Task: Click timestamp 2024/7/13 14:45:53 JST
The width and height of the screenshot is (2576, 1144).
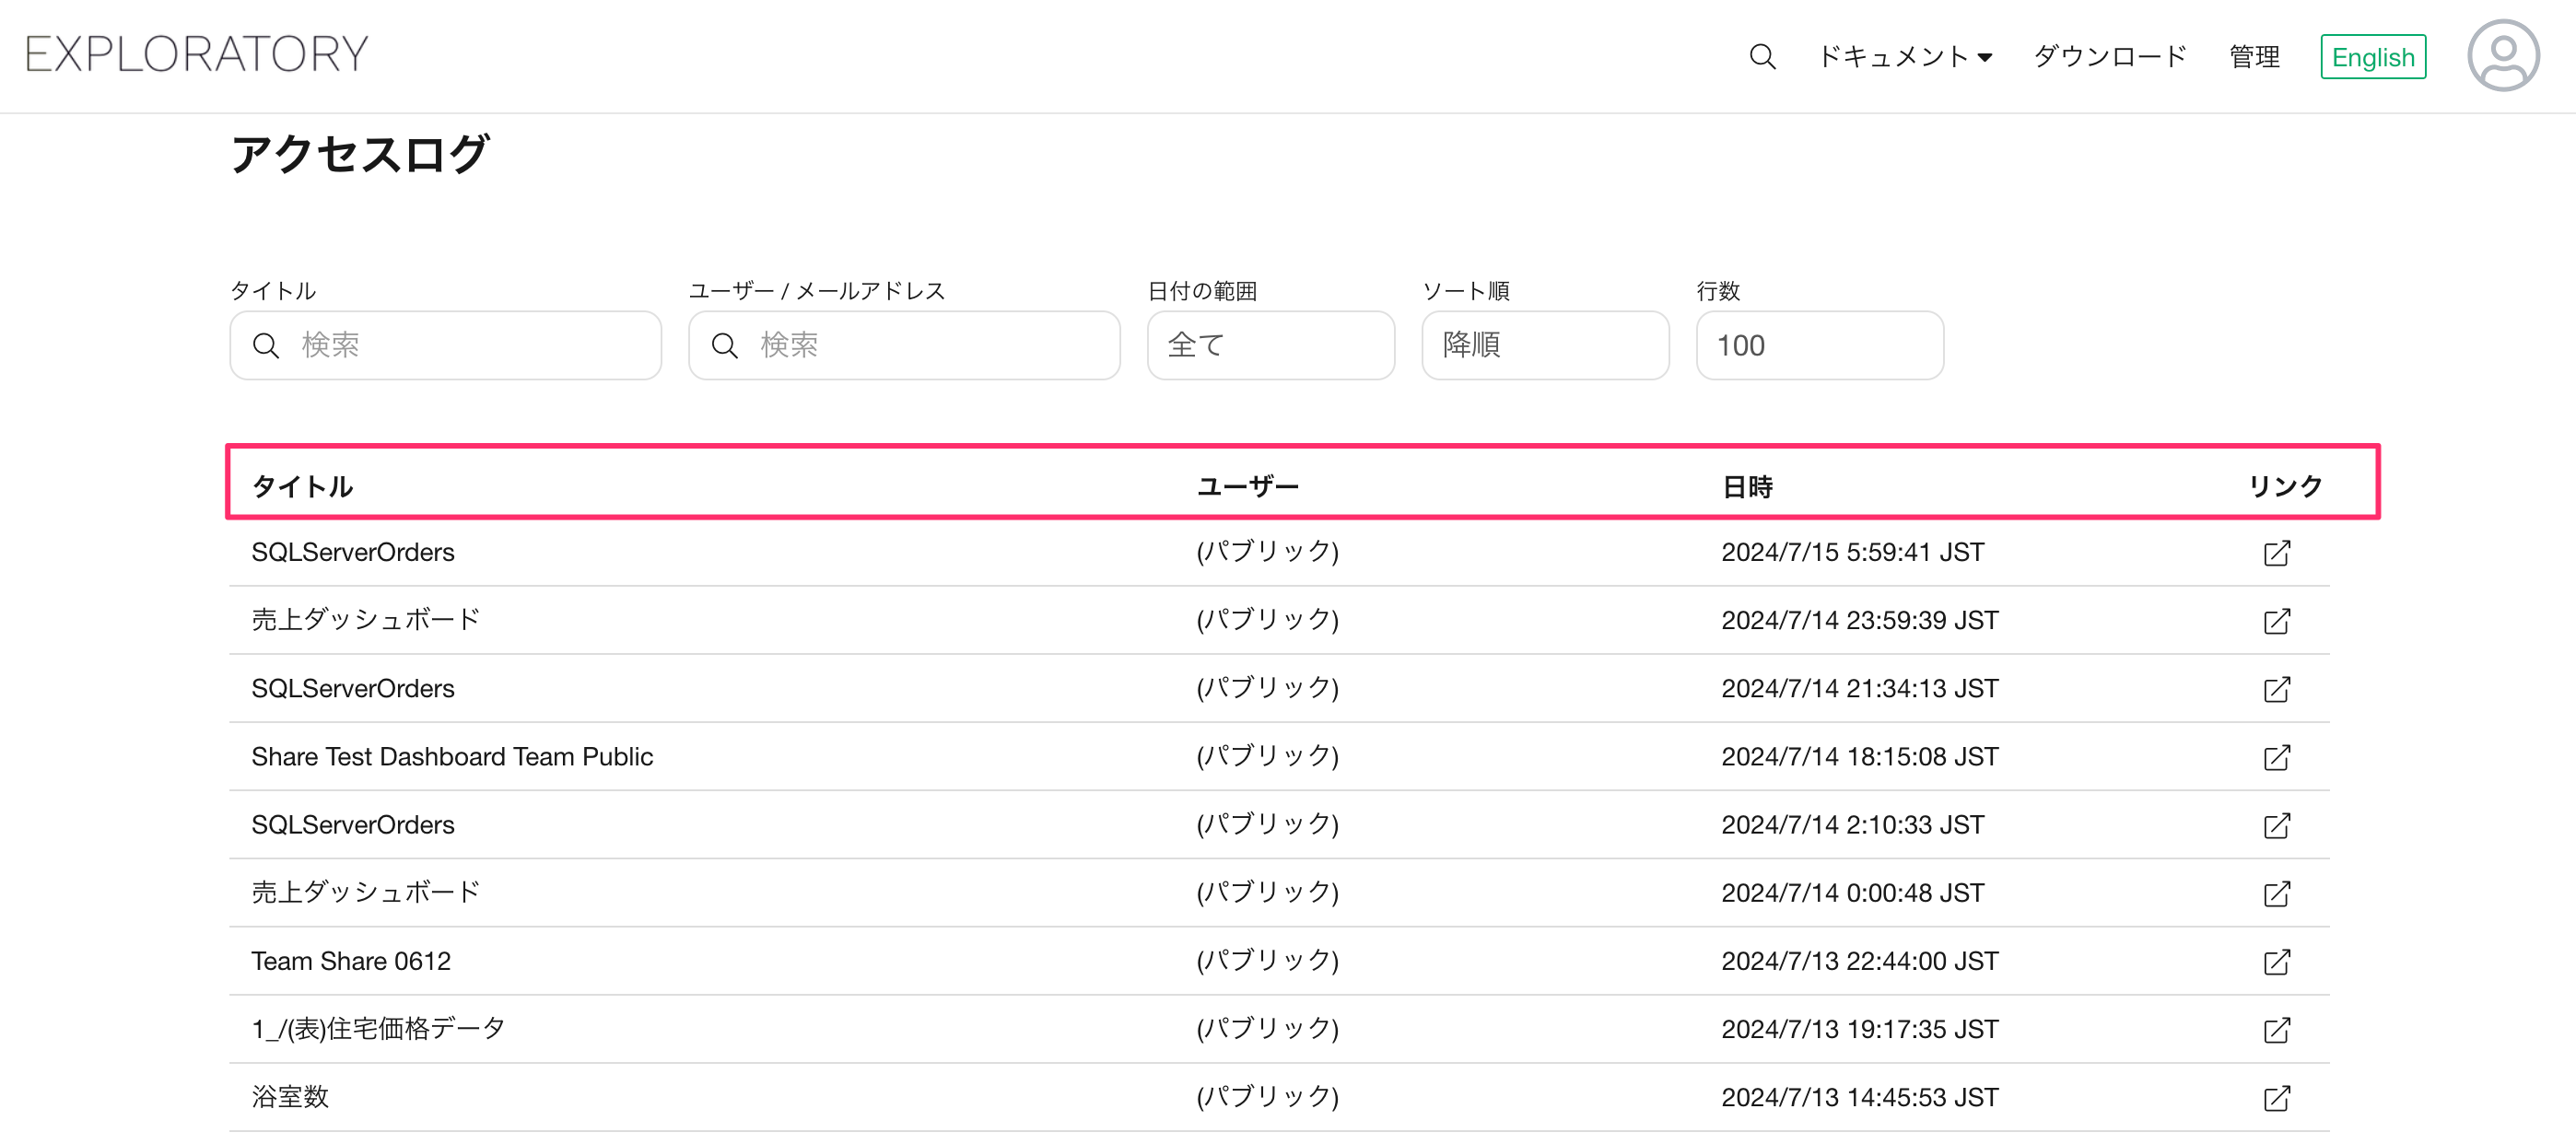Action: [x=1859, y=1097]
